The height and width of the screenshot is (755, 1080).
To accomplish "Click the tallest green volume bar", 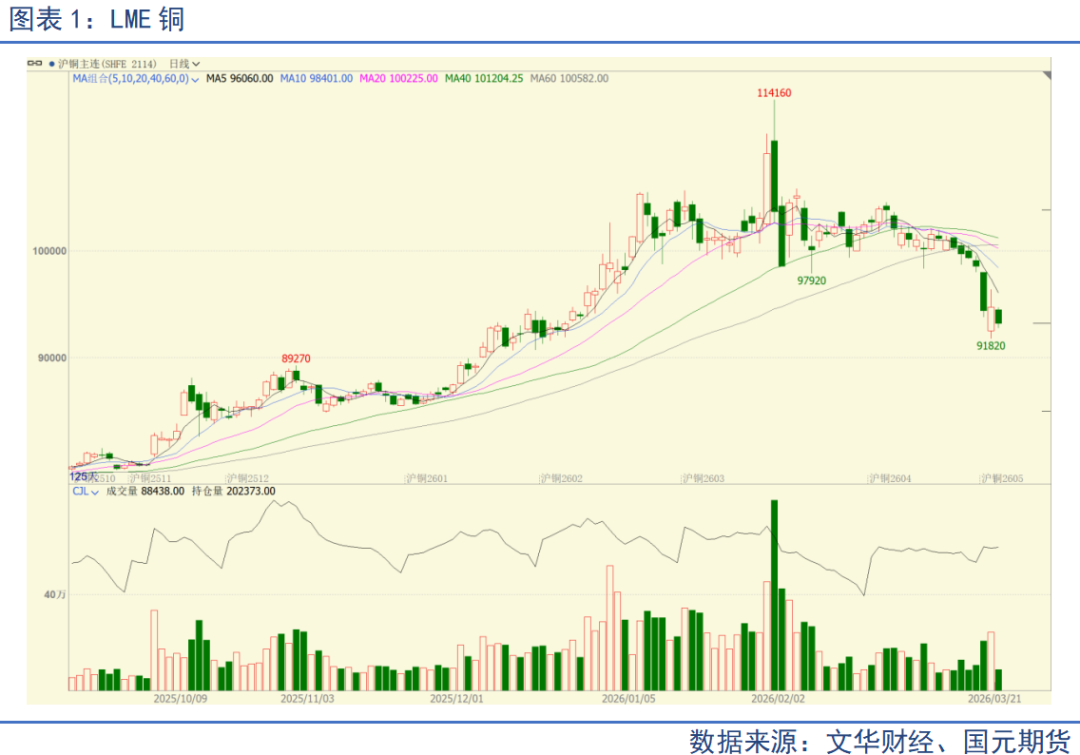I will [x=774, y=595].
